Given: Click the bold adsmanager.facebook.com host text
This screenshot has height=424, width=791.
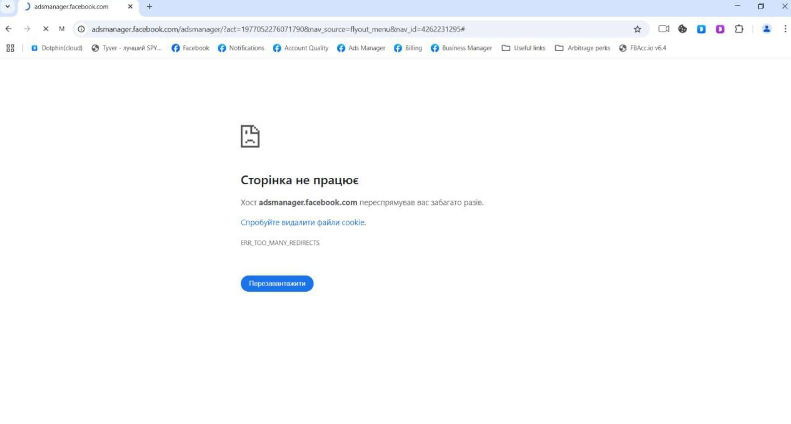Looking at the screenshot, I should click(x=308, y=202).
